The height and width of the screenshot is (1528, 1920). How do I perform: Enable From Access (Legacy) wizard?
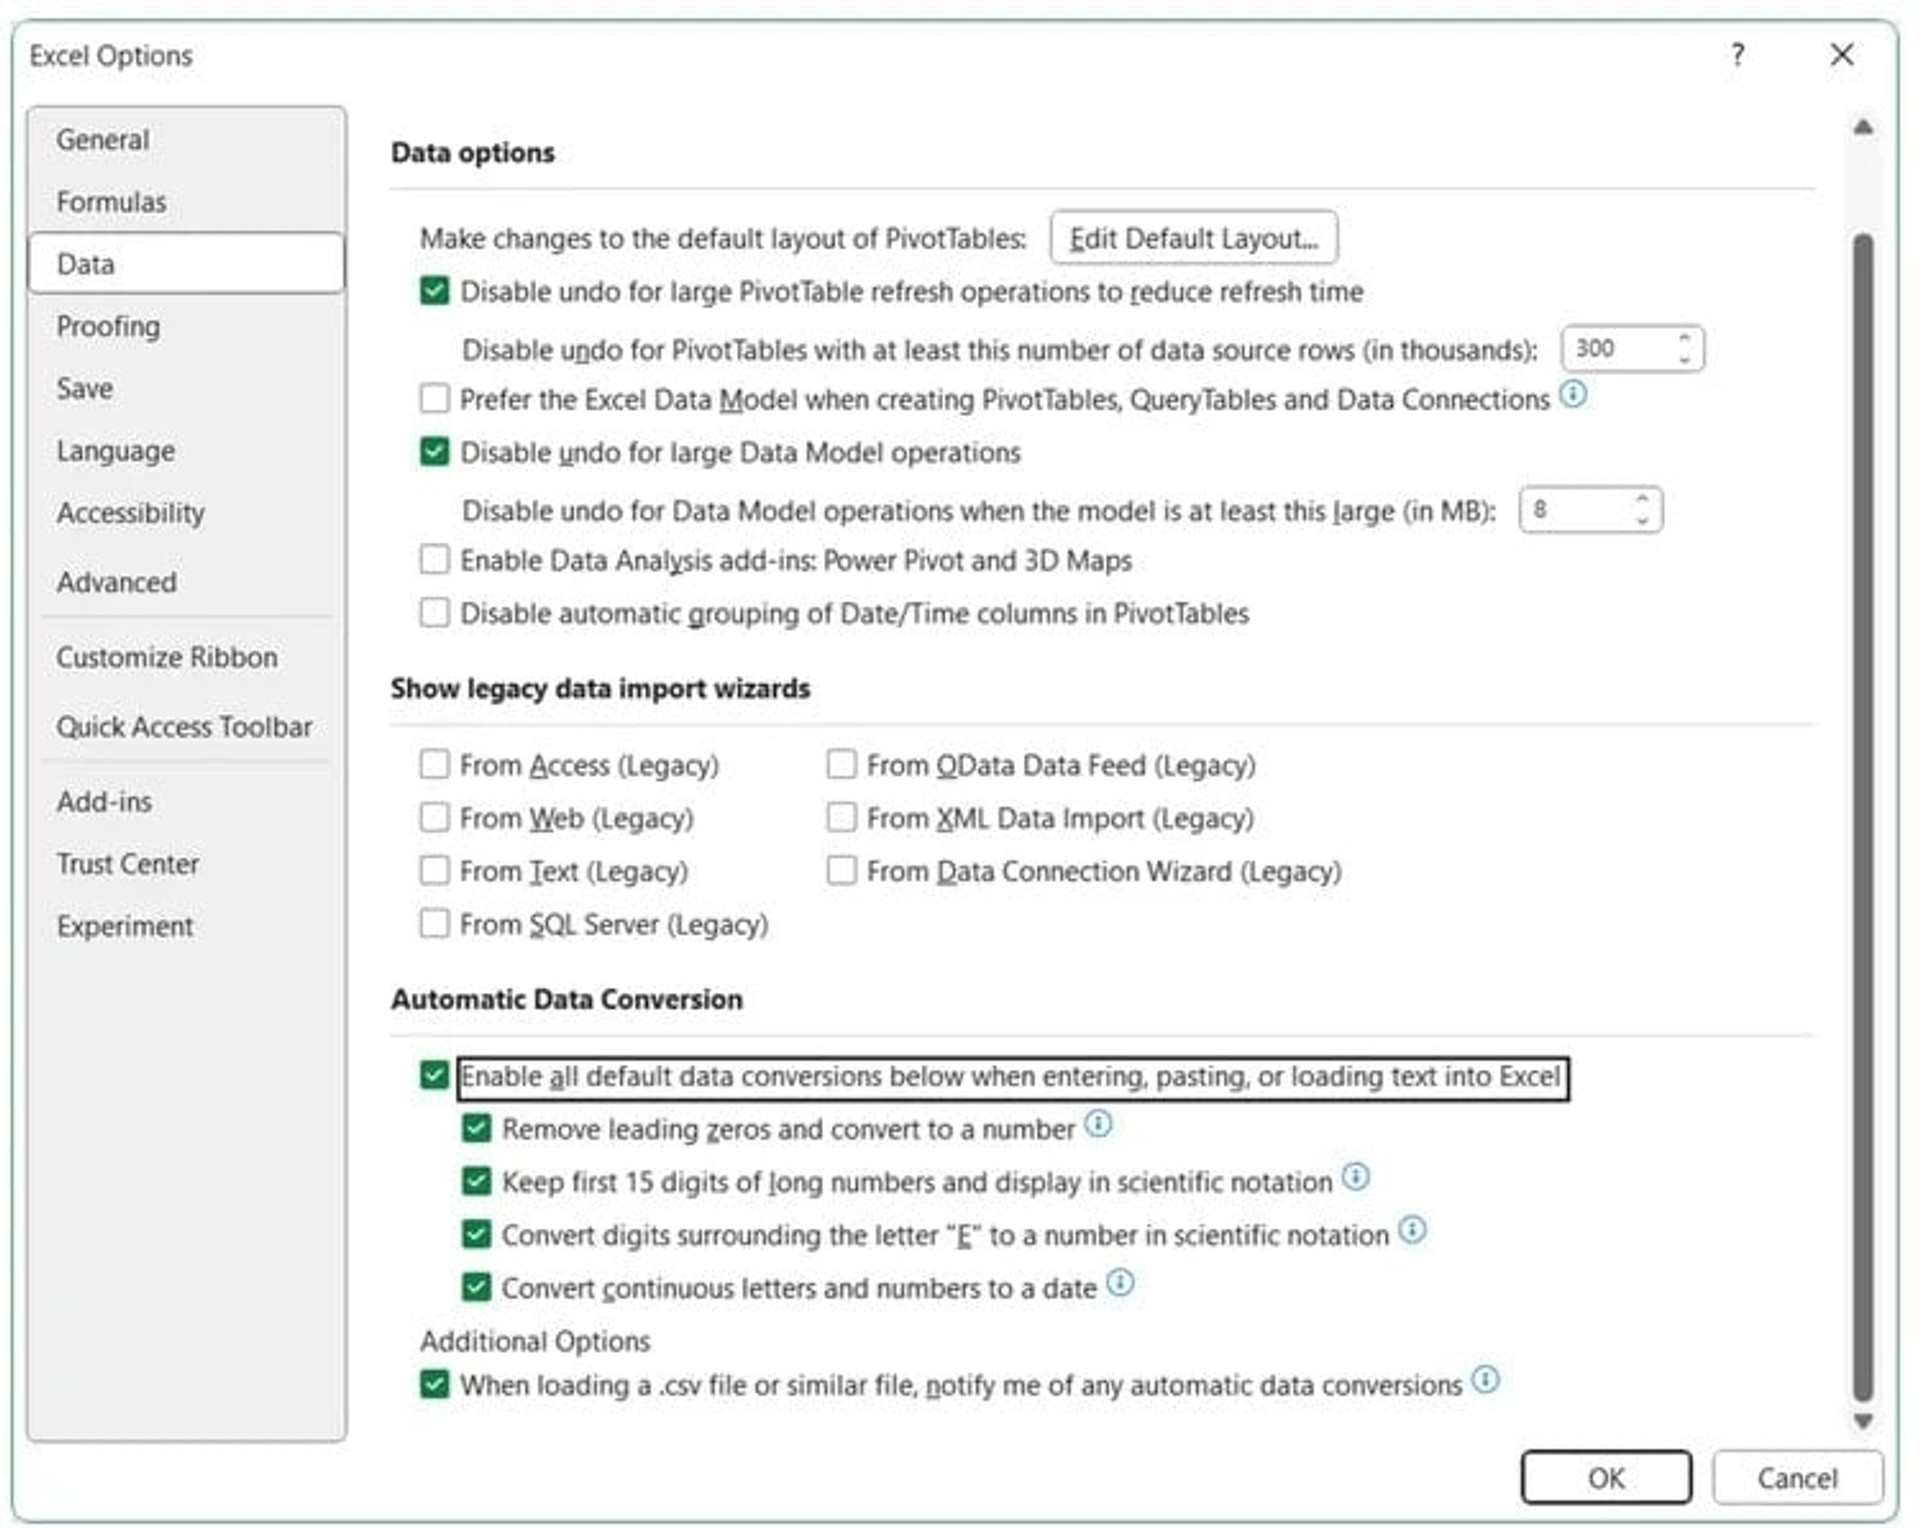point(434,765)
